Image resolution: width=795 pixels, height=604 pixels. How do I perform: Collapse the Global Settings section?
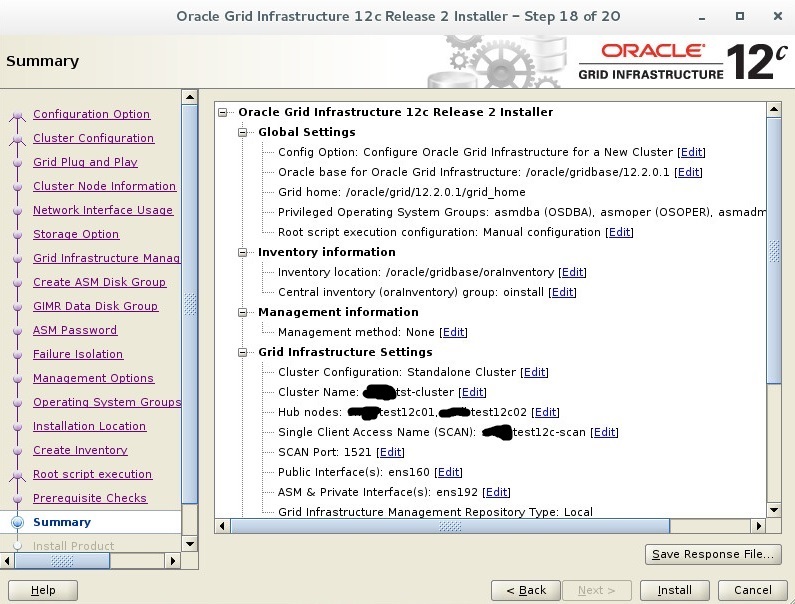click(243, 132)
